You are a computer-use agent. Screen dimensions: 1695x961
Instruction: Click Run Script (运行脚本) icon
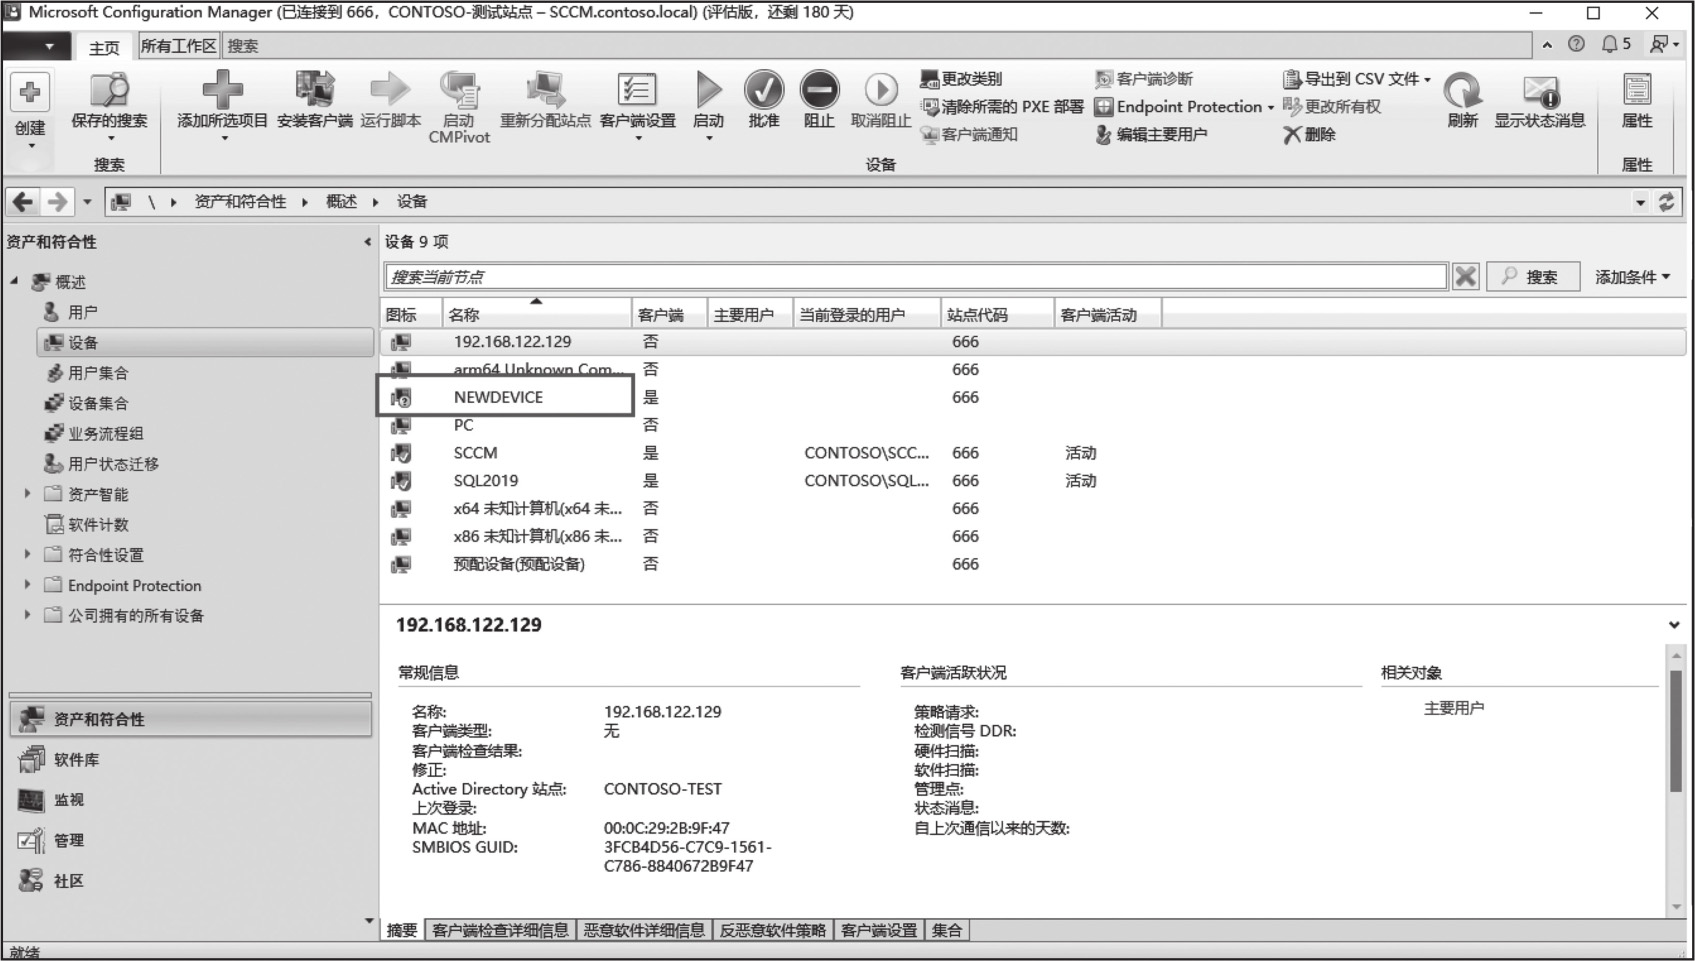coord(390,89)
